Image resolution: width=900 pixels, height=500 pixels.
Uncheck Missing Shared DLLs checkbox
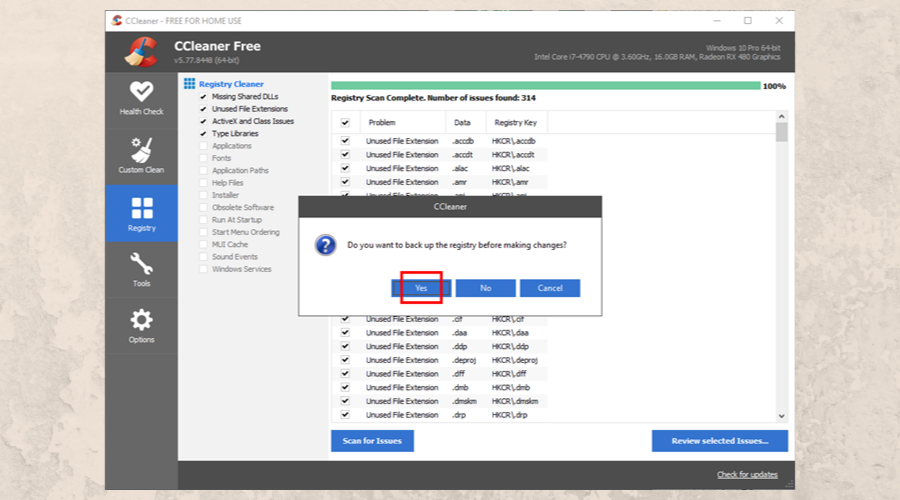pos(204,97)
